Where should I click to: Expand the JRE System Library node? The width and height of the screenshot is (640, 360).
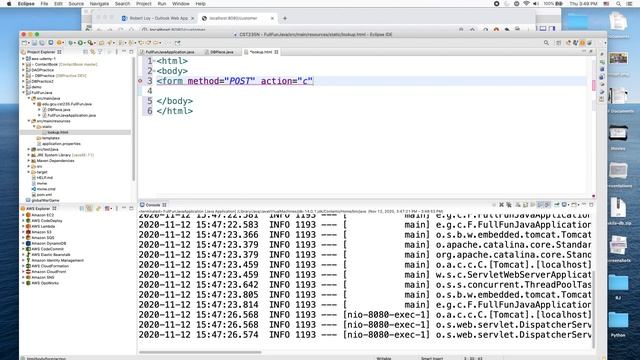29,155
